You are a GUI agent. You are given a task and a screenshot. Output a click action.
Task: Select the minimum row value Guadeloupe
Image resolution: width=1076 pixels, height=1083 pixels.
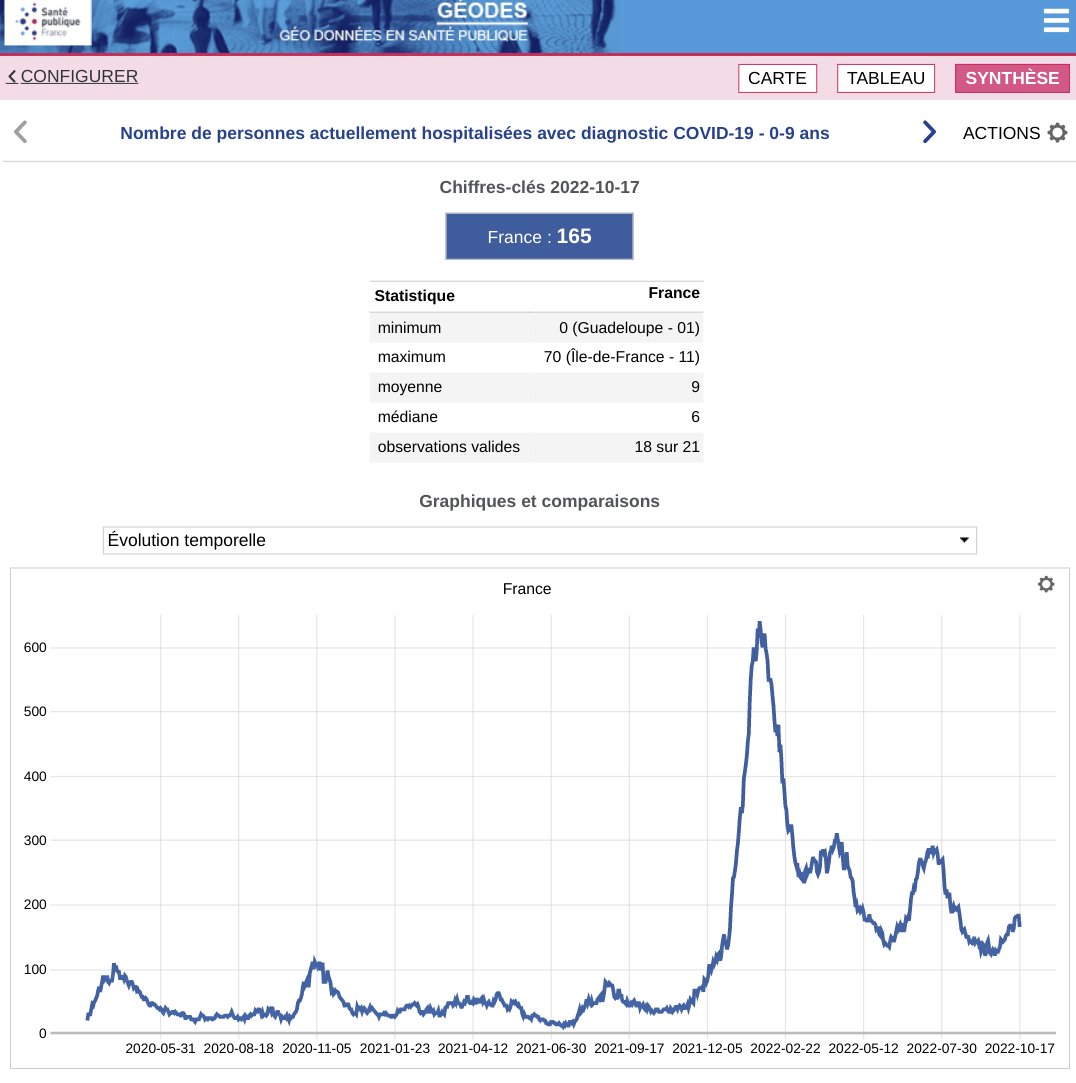[x=629, y=327]
